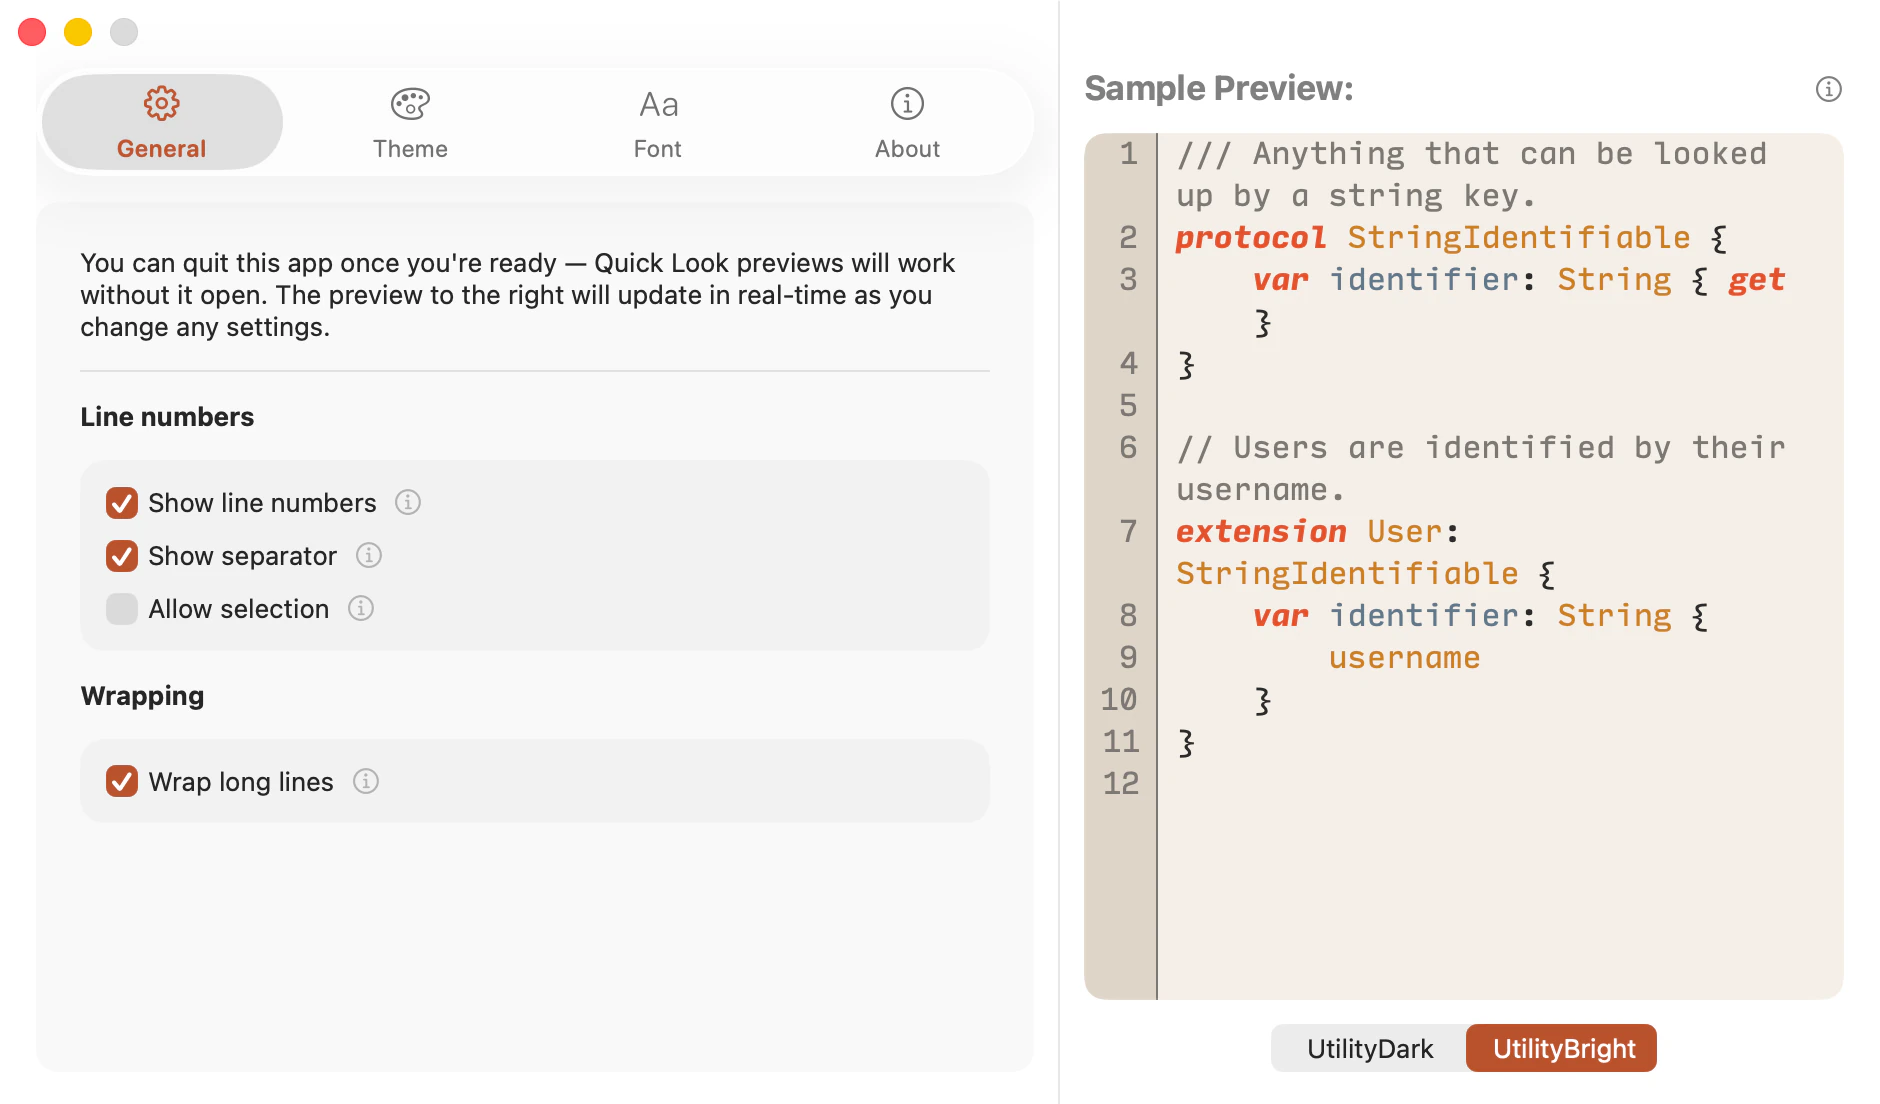Open the General settings tab
Image resolution: width=1880 pixels, height=1104 pixels.
[161, 122]
